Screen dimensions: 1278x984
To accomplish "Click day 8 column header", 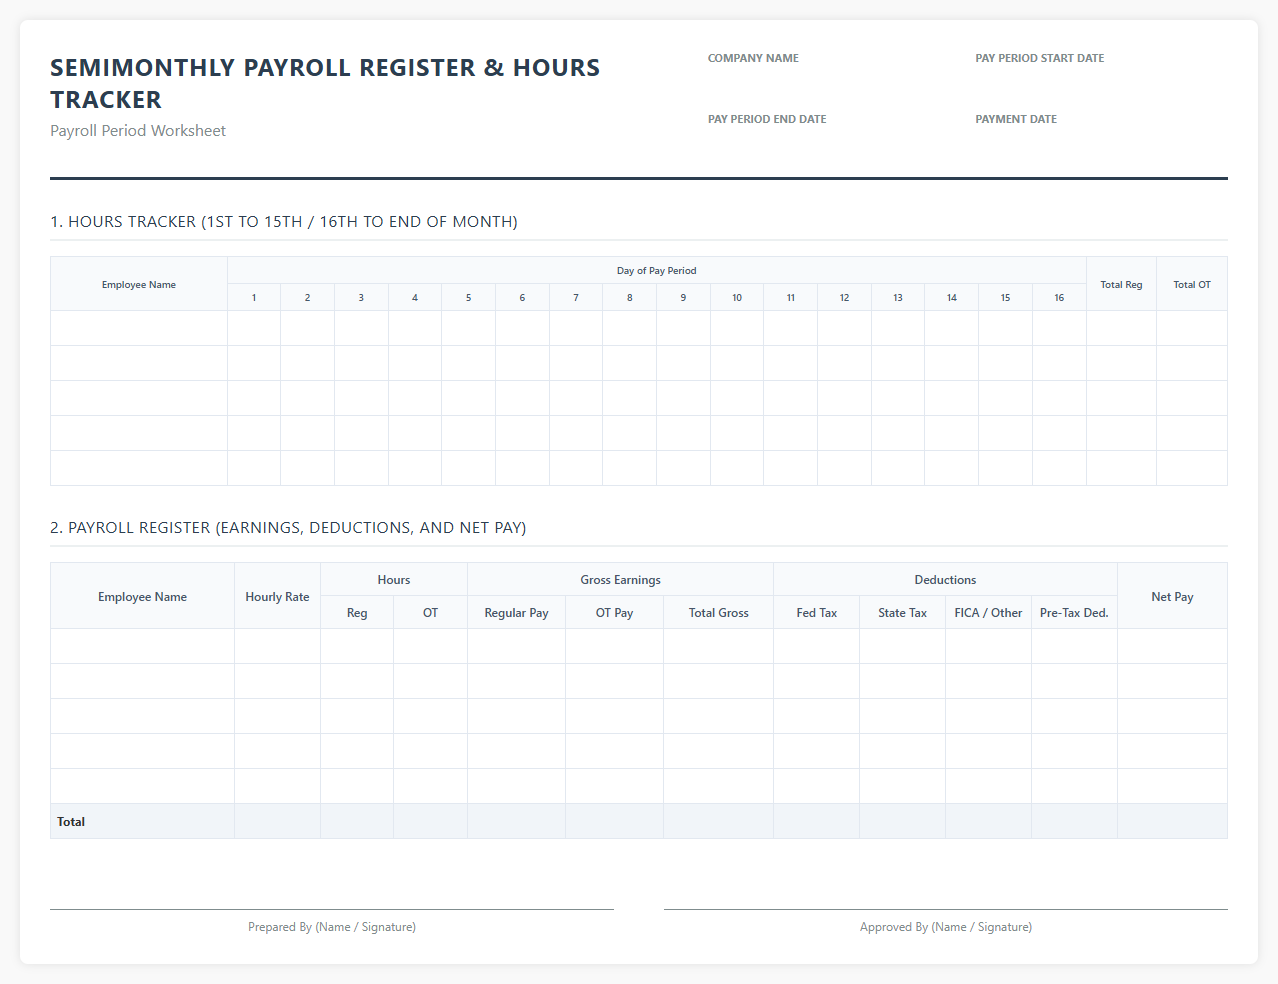I will click(630, 298).
